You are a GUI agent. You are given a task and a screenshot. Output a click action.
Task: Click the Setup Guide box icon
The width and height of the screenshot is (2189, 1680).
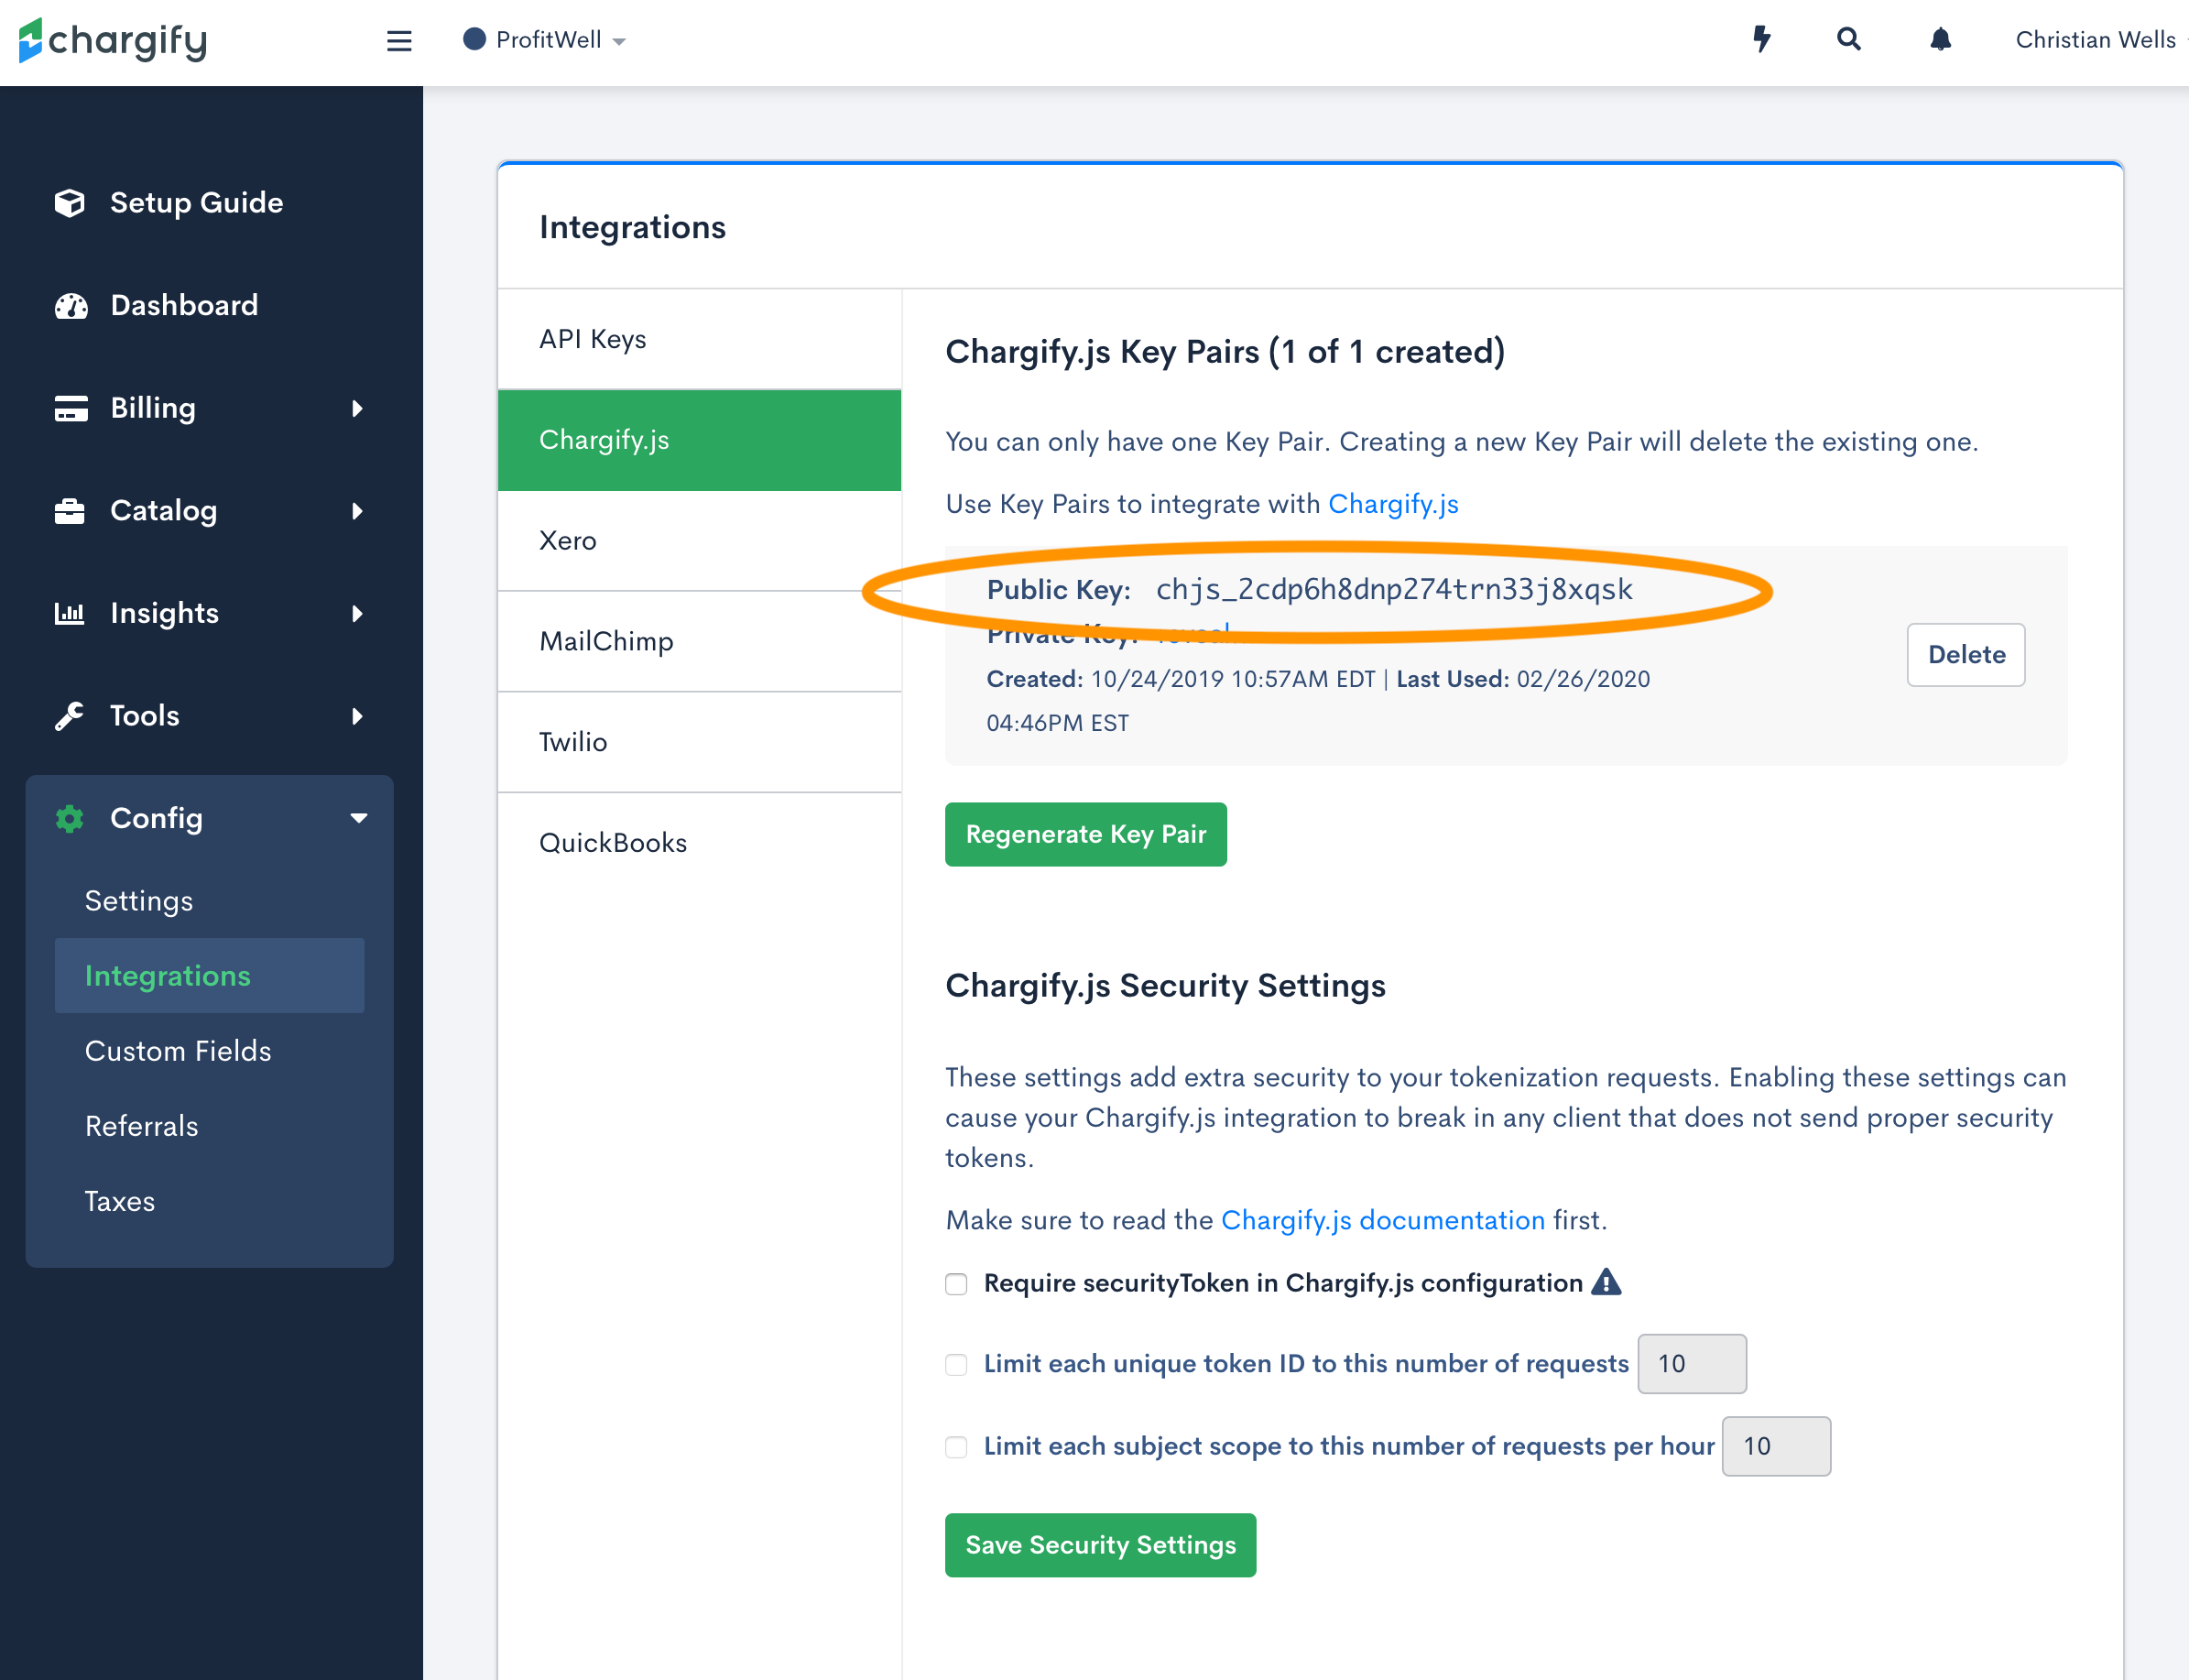click(x=69, y=202)
